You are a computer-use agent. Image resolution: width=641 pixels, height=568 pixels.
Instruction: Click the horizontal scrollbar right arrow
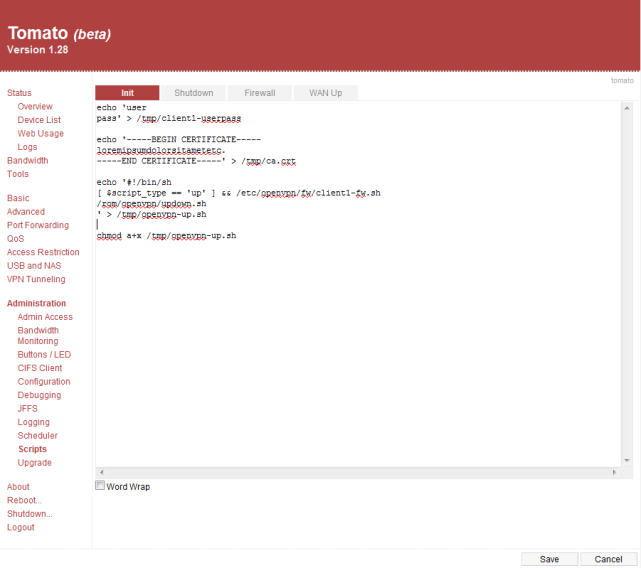pos(614,472)
